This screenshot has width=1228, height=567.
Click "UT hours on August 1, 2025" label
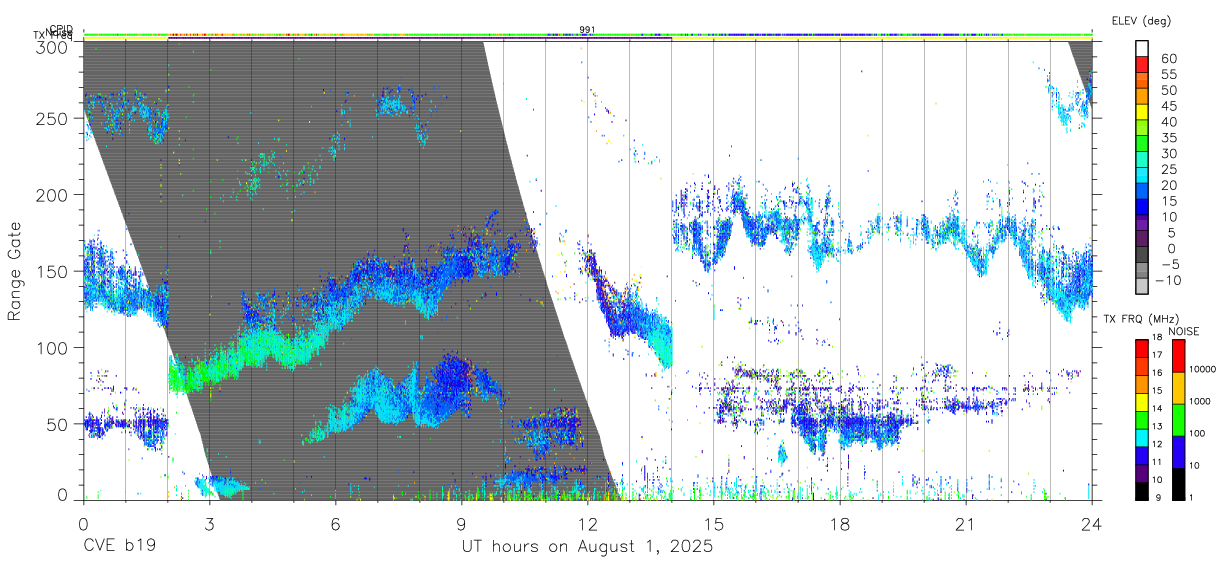[587, 547]
